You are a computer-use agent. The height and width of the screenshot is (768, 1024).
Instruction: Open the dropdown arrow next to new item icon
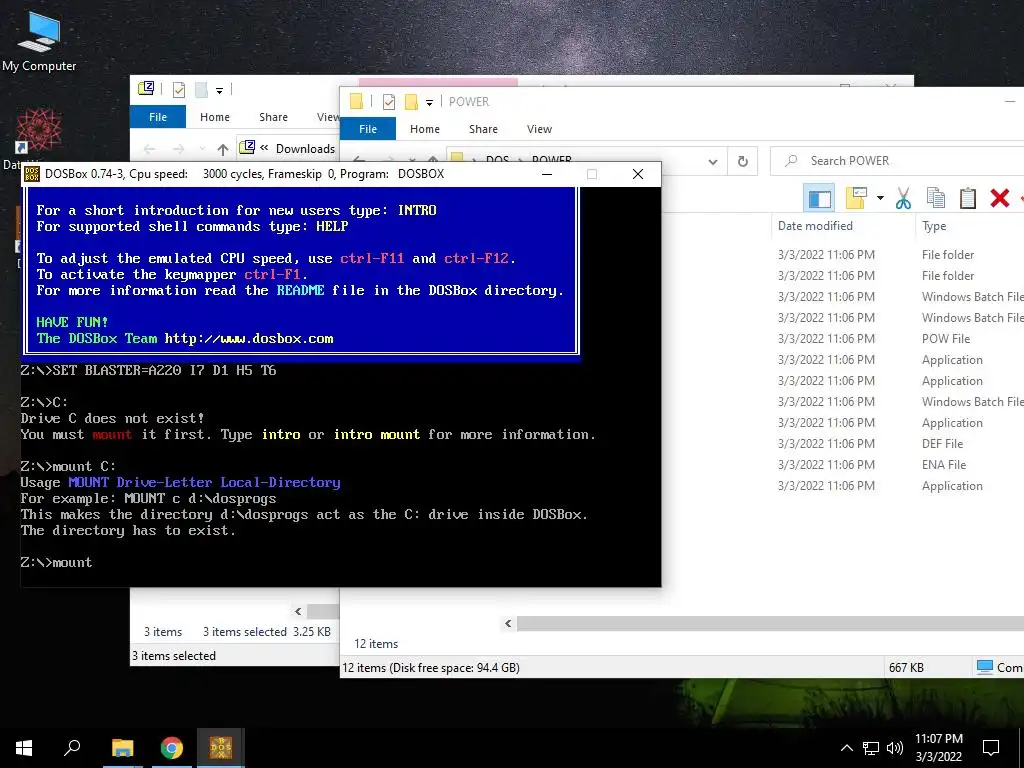coord(880,198)
